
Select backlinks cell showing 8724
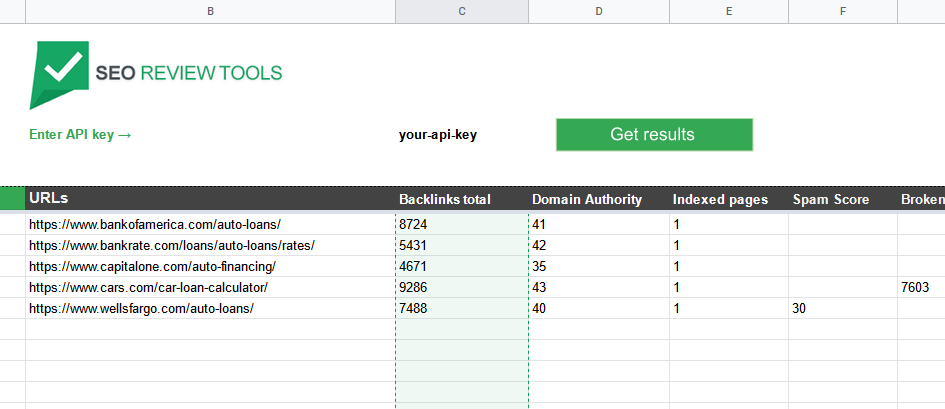(x=462, y=225)
